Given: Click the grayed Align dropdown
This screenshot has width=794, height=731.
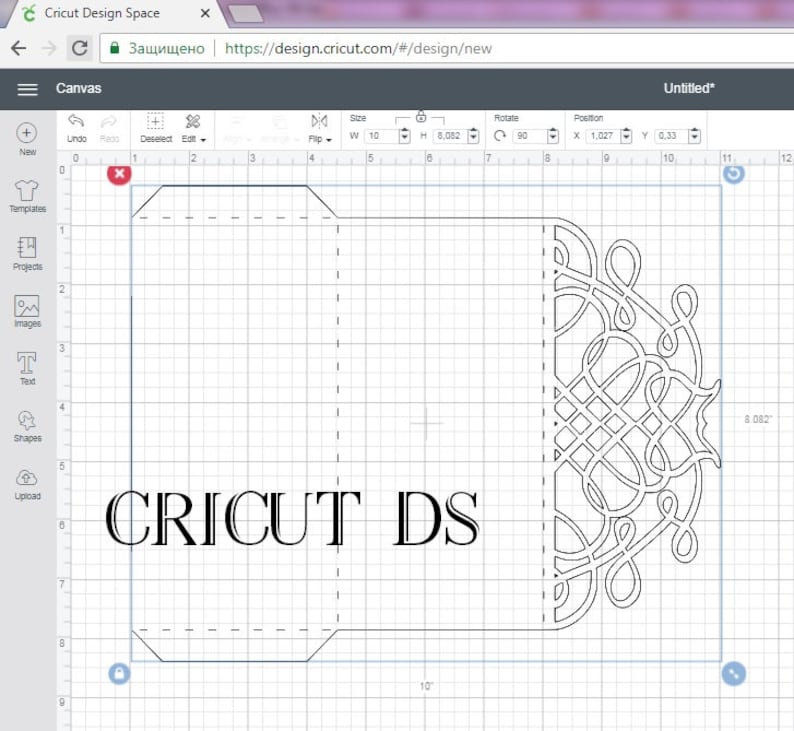Looking at the screenshot, I should point(237,129).
